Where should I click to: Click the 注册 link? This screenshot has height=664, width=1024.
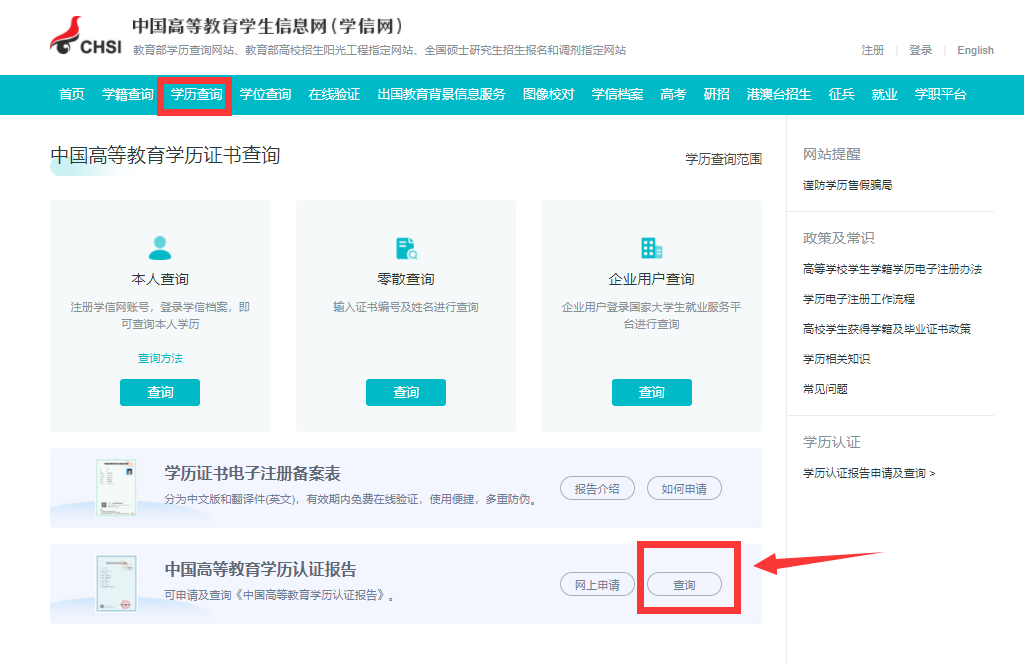coord(872,50)
